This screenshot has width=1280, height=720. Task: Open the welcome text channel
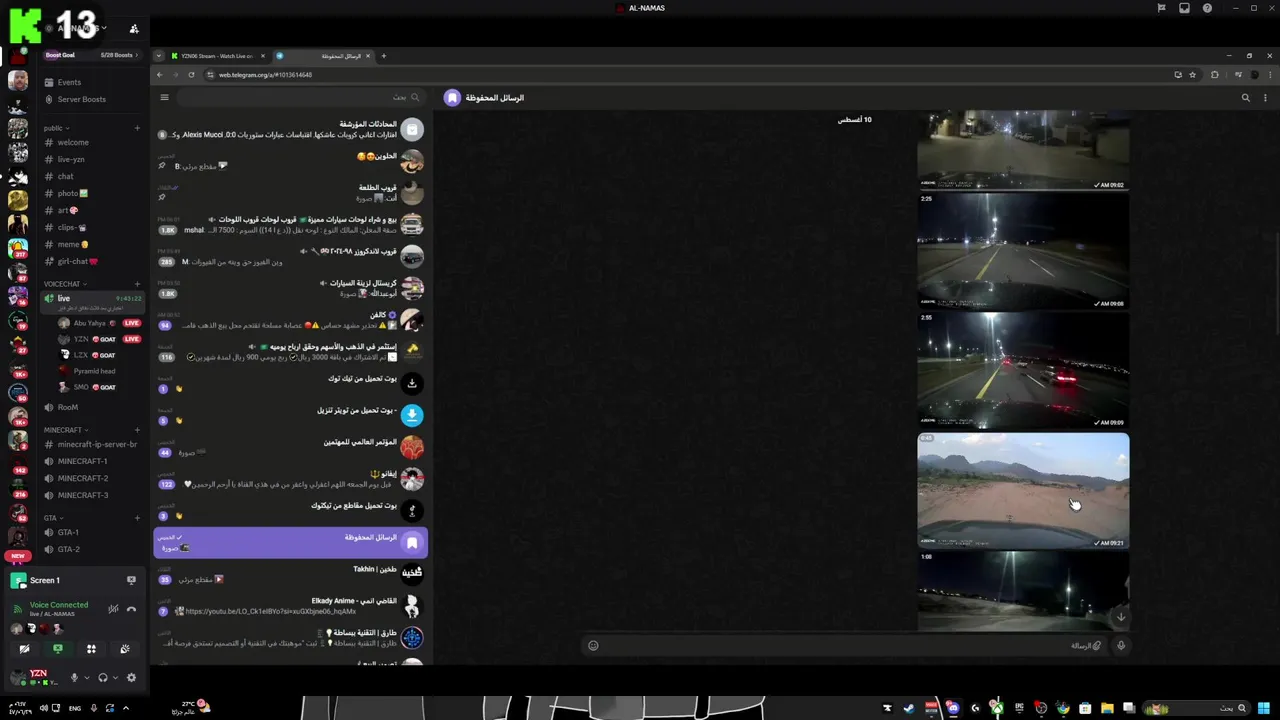(x=73, y=142)
